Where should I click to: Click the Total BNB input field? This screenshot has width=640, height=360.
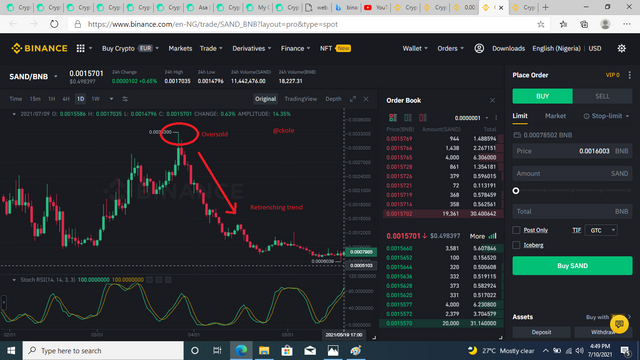click(x=572, y=211)
